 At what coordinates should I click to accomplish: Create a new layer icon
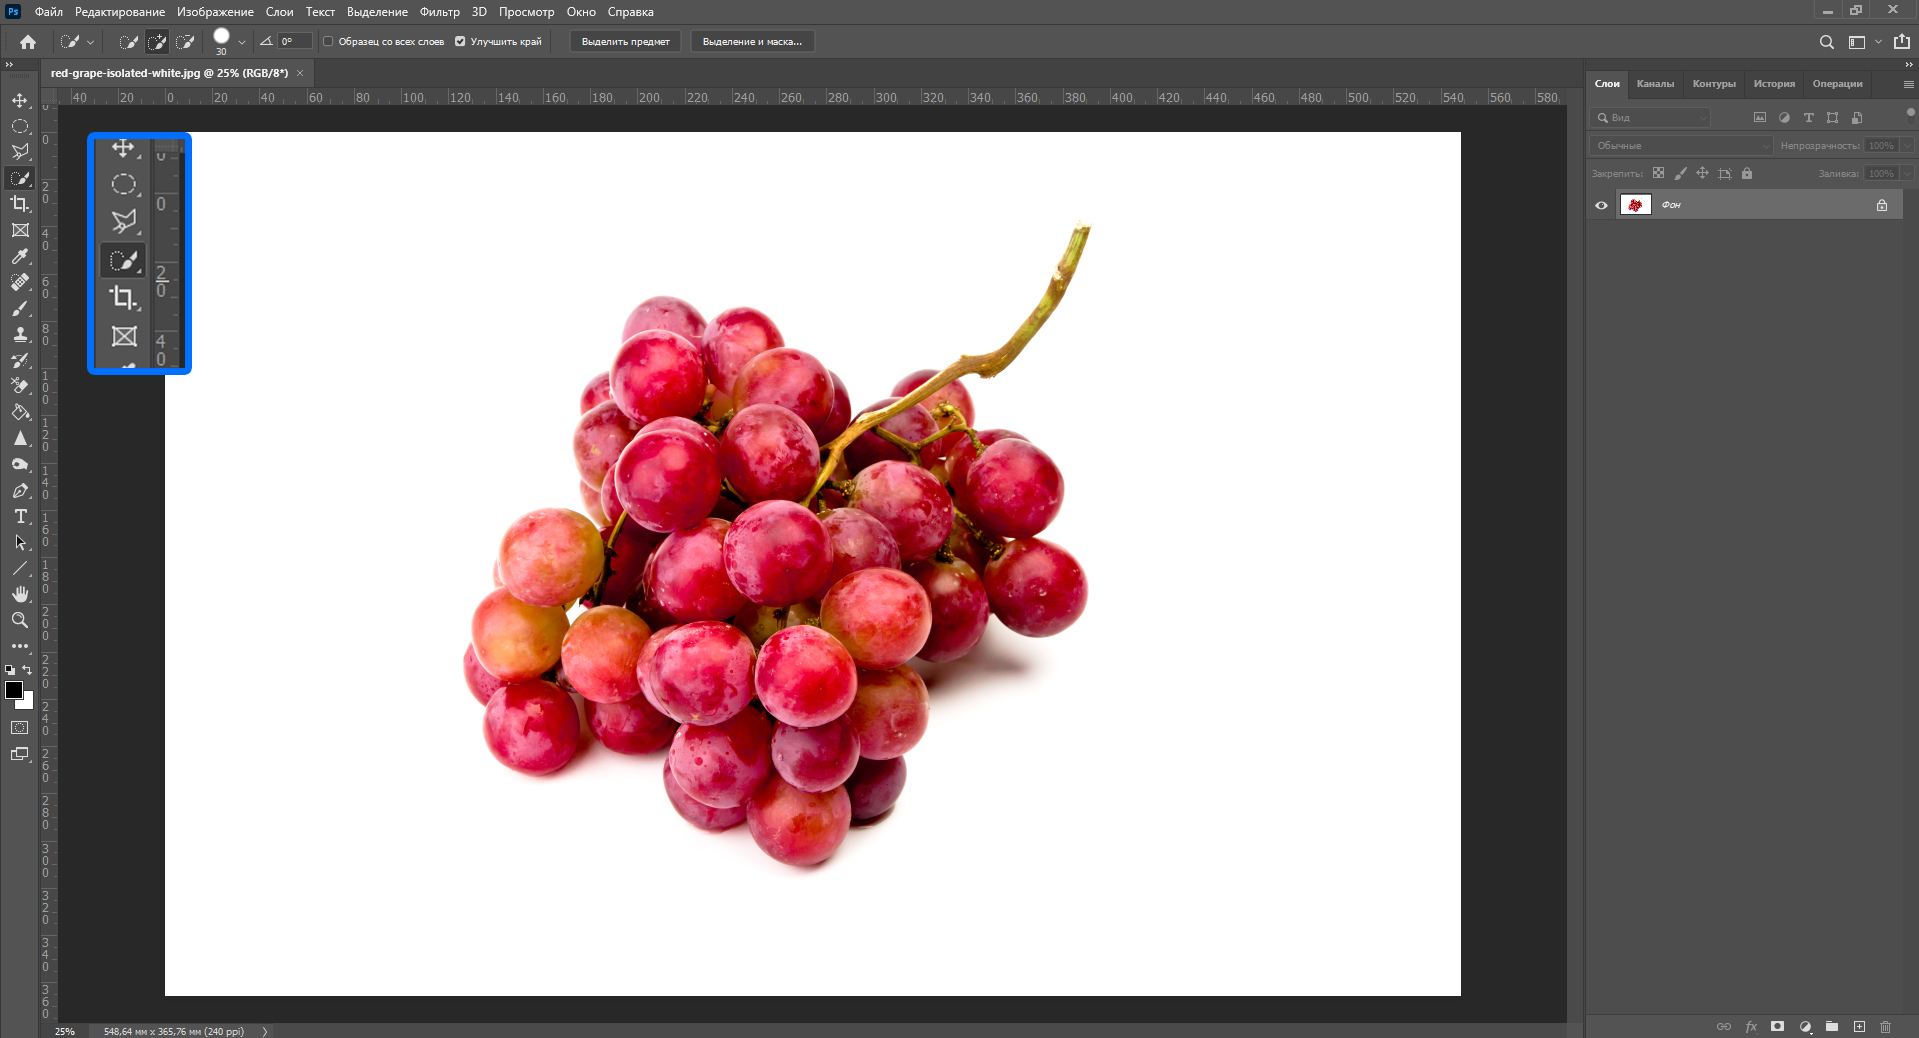(x=1859, y=1027)
